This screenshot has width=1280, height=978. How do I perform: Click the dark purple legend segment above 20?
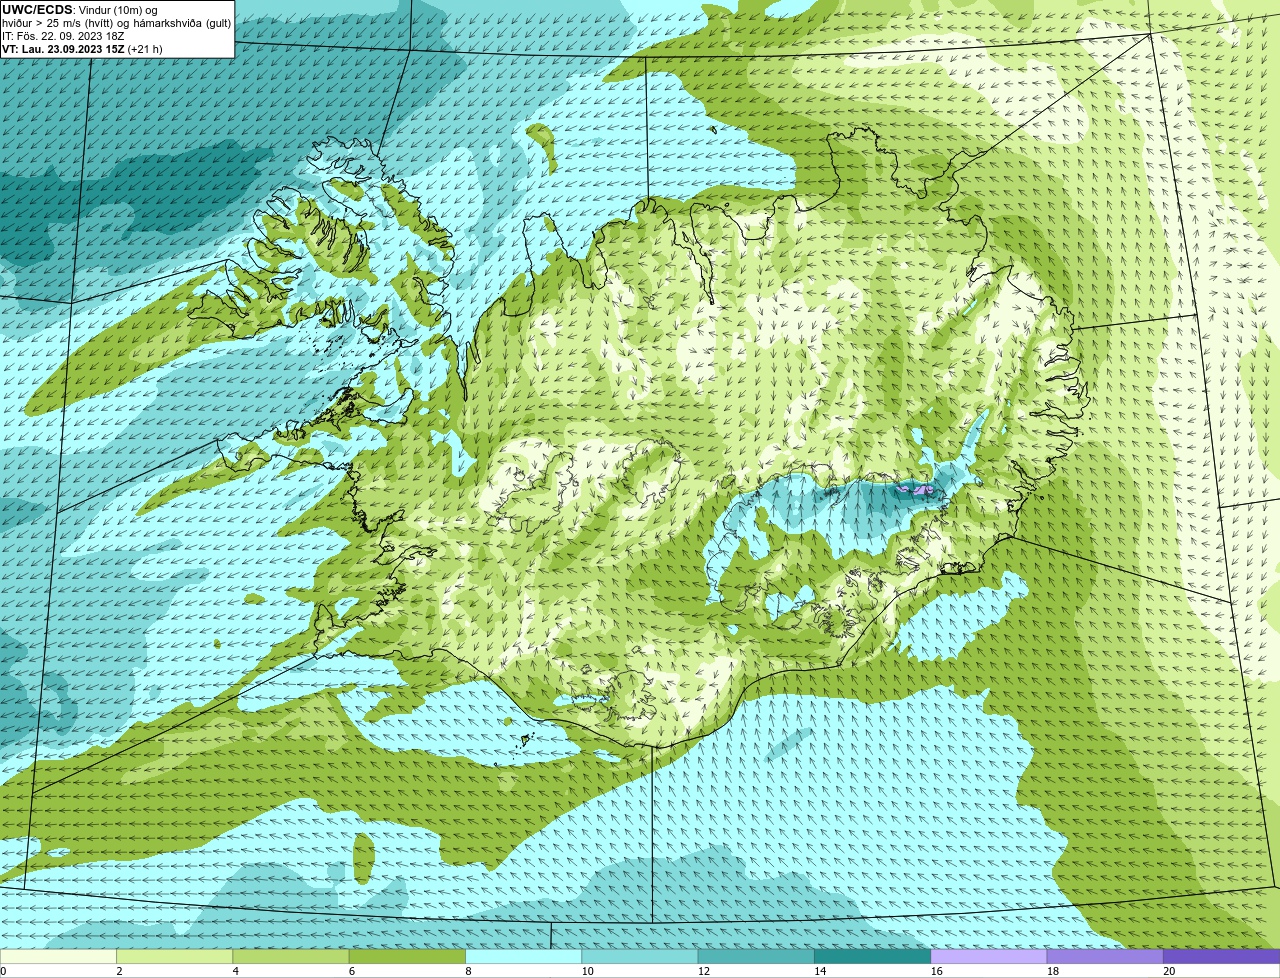tap(1222, 956)
